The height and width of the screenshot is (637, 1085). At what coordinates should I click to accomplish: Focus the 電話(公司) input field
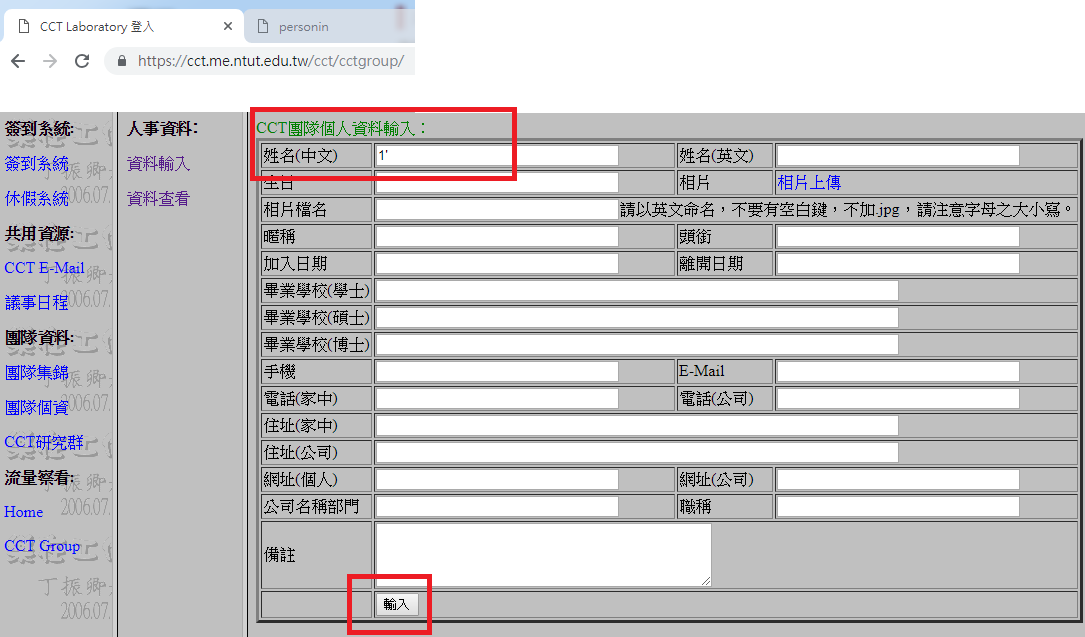(897, 398)
